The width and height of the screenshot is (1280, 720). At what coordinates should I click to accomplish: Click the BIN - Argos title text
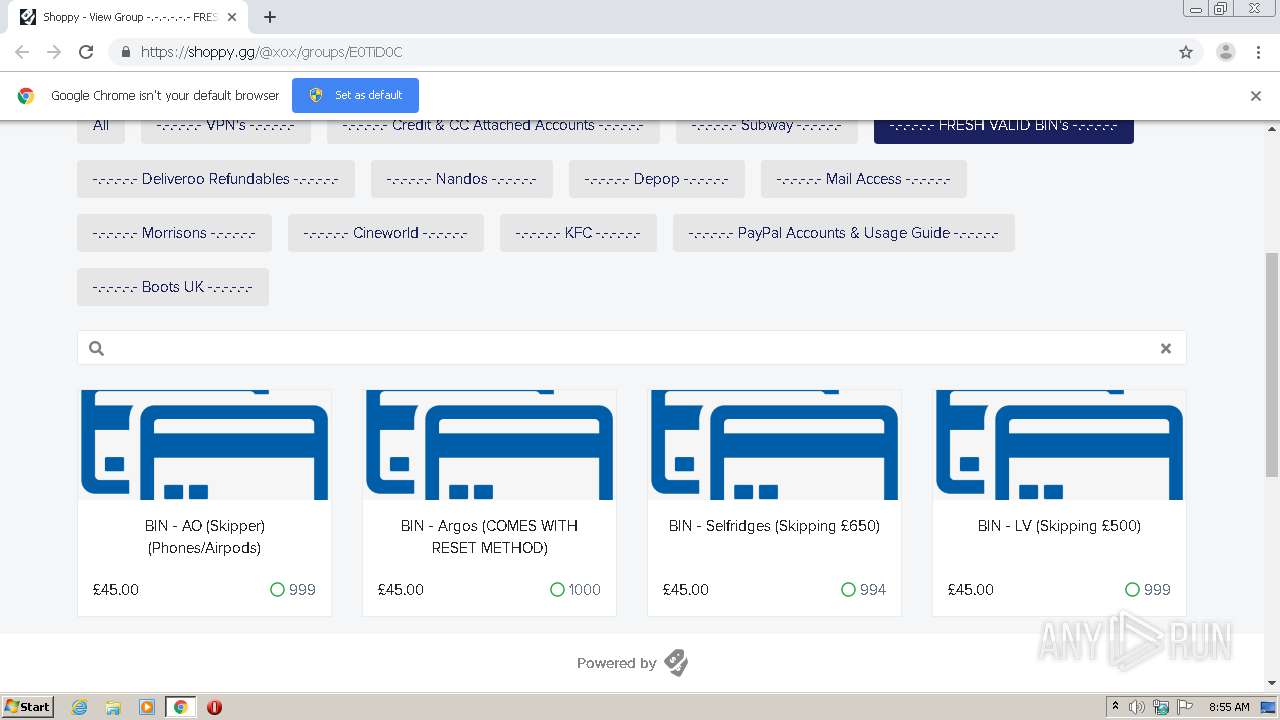pyautogui.click(x=490, y=537)
